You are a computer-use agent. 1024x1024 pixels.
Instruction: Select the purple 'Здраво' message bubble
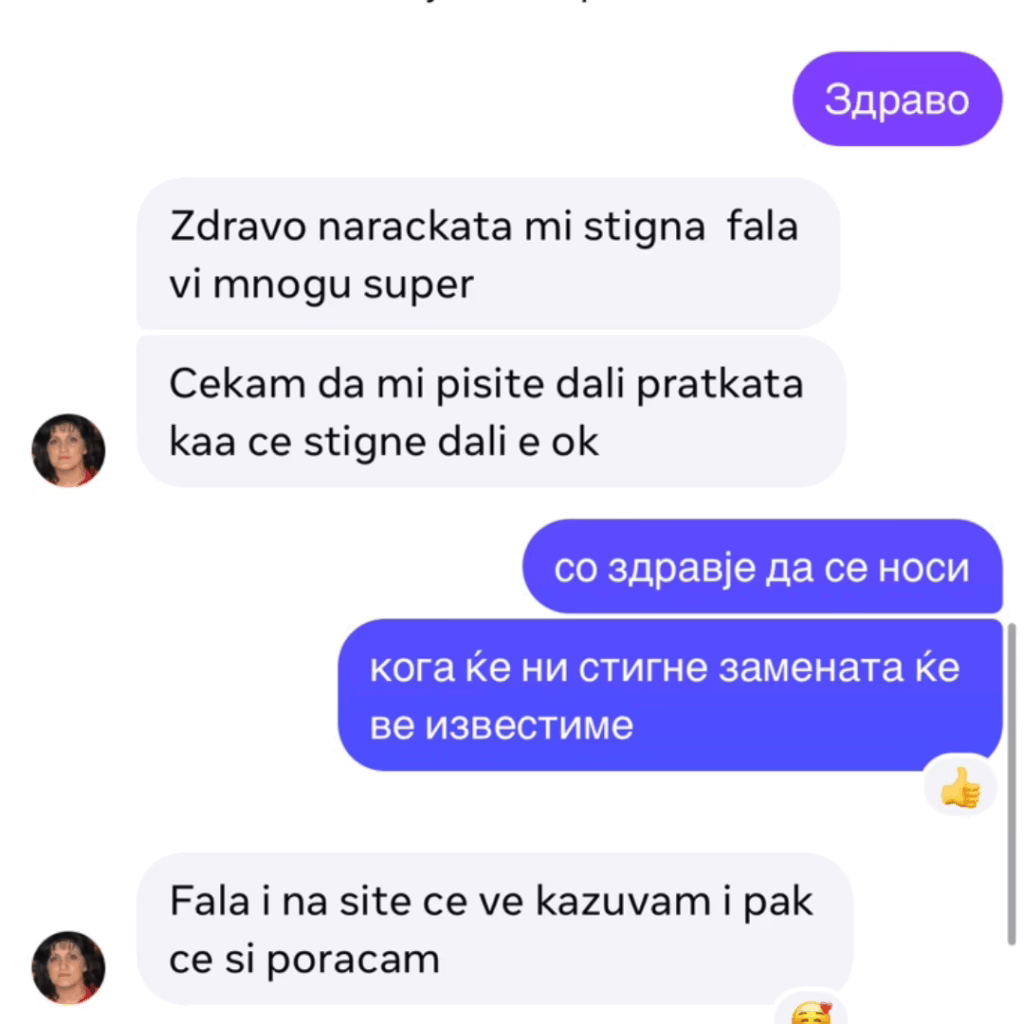point(897,99)
